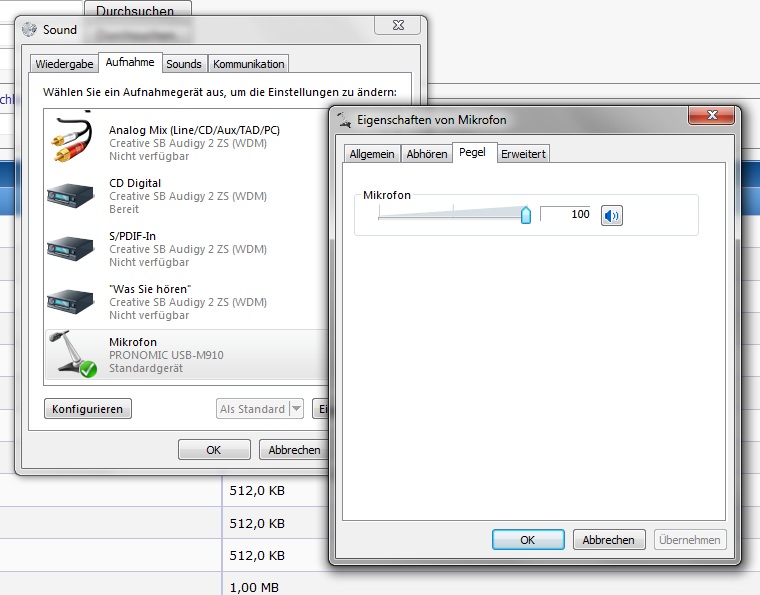Screen dimensions: 760x595
Task: Select the S/PDIF-In entry text
Action: pos(132,236)
